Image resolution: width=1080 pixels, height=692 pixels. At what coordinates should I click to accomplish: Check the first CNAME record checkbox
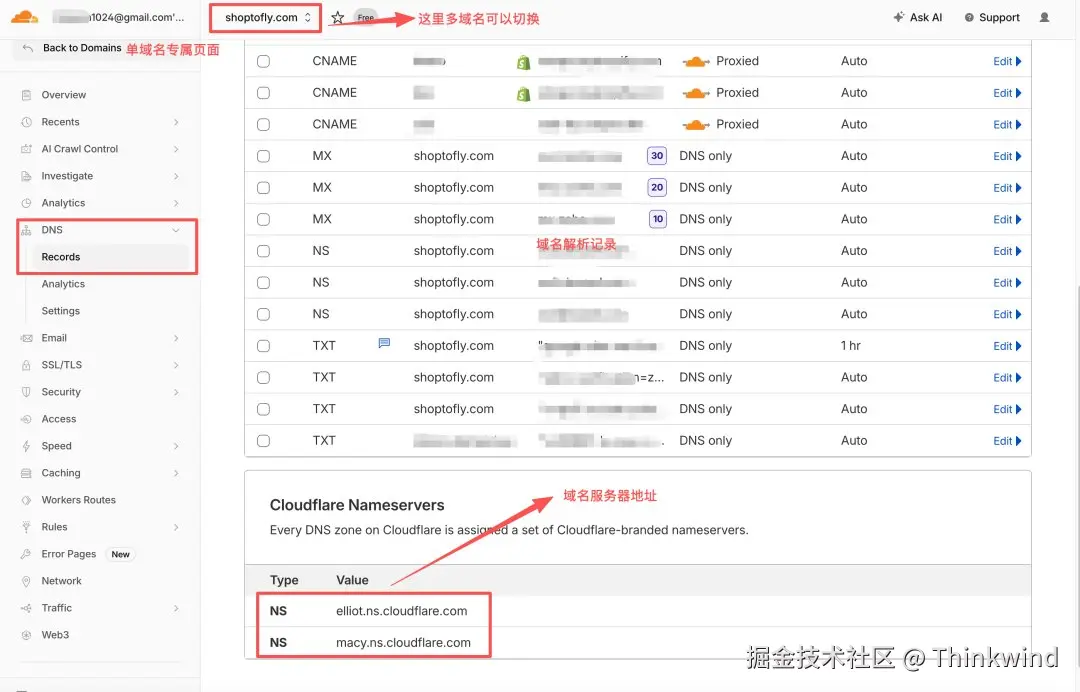click(x=263, y=61)
